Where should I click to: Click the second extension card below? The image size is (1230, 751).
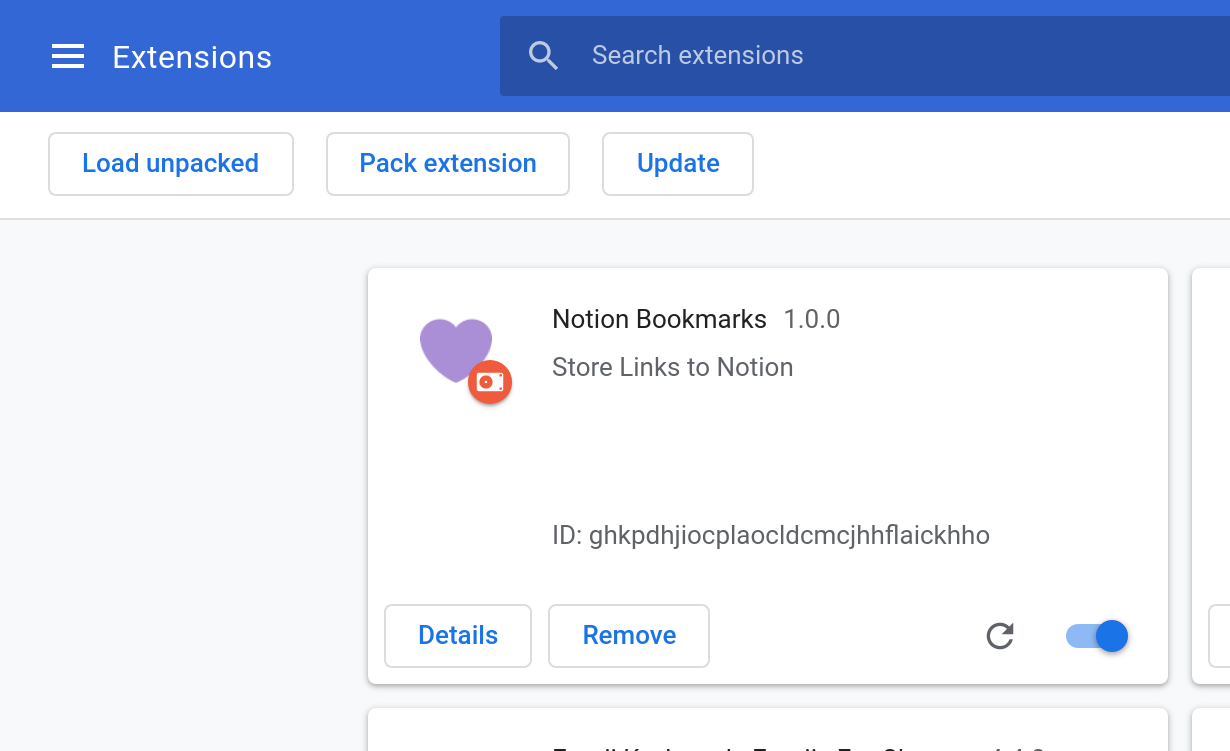(767, 731)
